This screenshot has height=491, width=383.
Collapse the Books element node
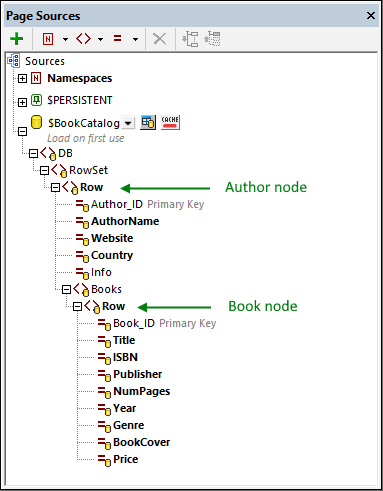click(66, 289)
